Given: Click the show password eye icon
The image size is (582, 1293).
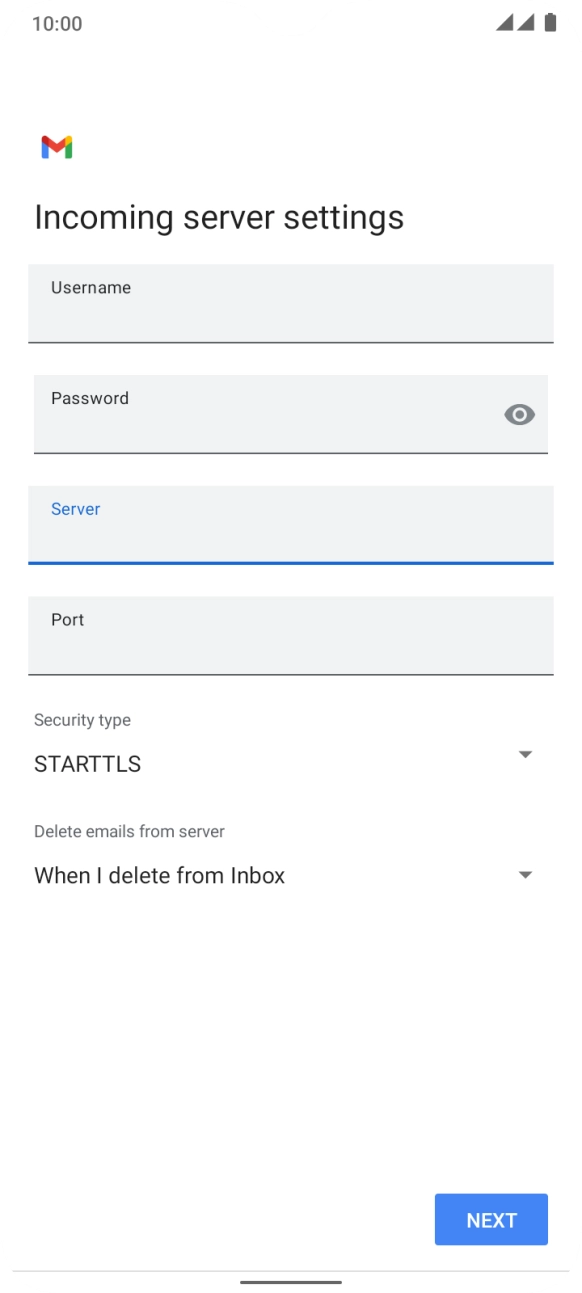Looking at the screenshot, I should click(519, 414).
